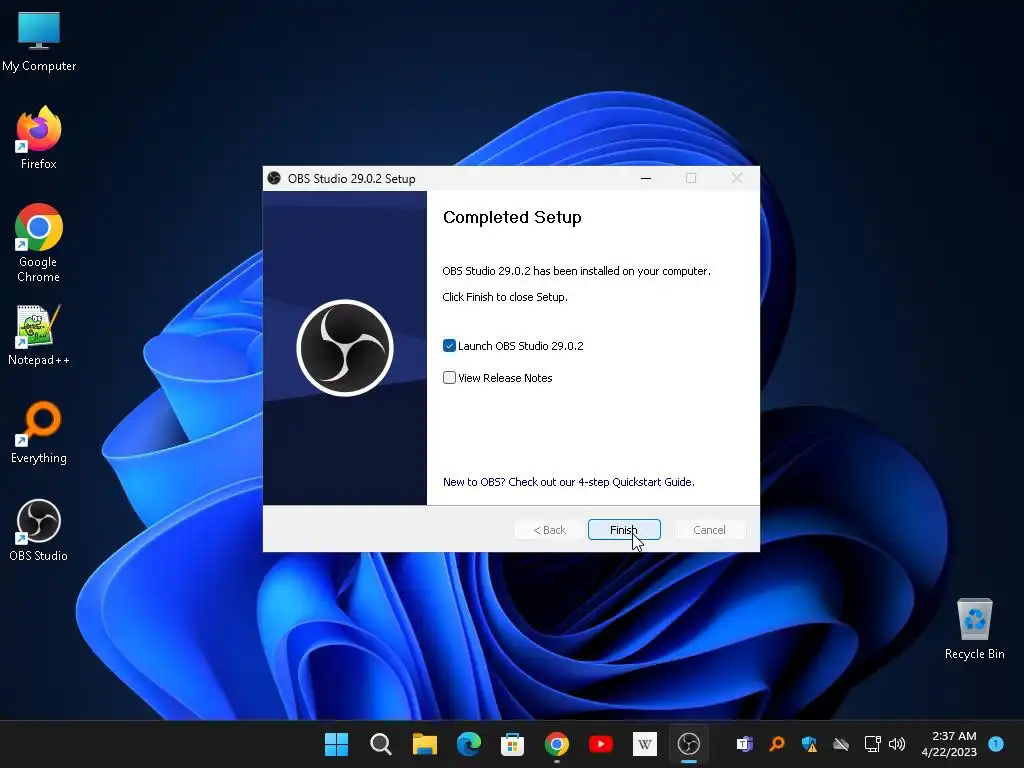Open taskbar Search magnifier
This screenshot has height=768, width=1024.
point(381,744)
